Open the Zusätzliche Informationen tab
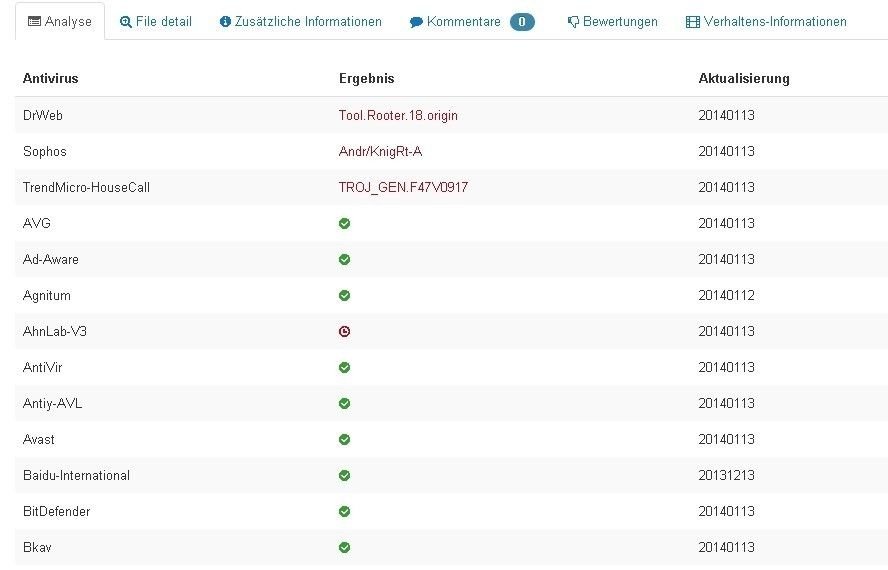The height and width of the screenshot is (570, 888). [x=301, y=22]
